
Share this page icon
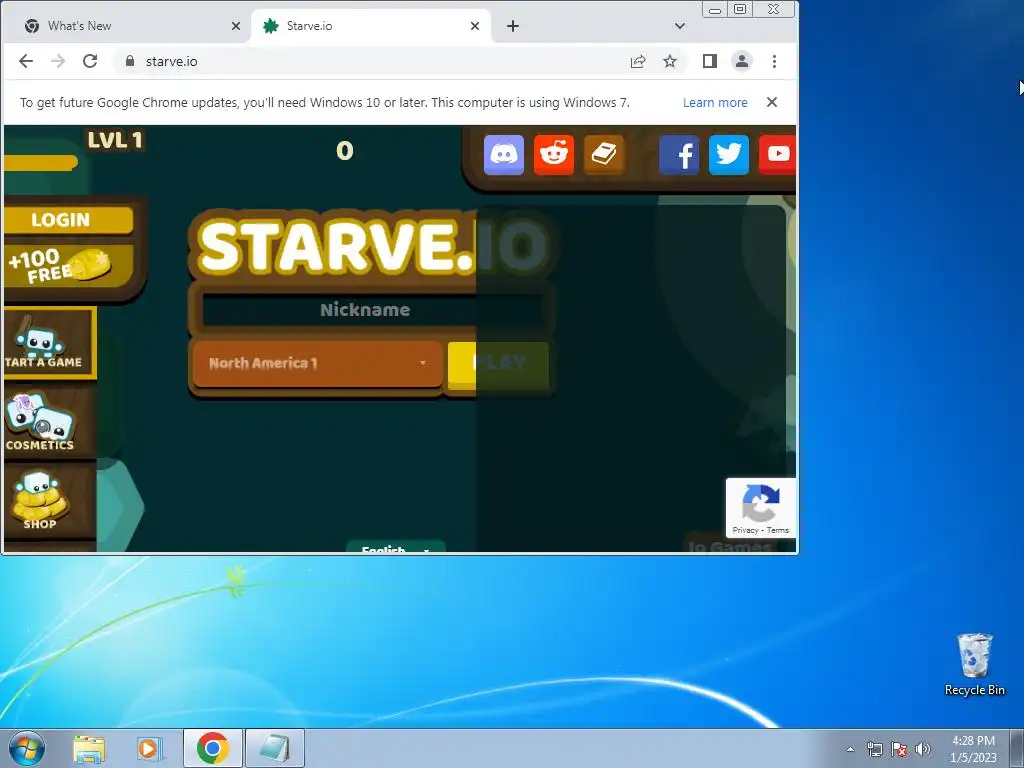point(638,61)
